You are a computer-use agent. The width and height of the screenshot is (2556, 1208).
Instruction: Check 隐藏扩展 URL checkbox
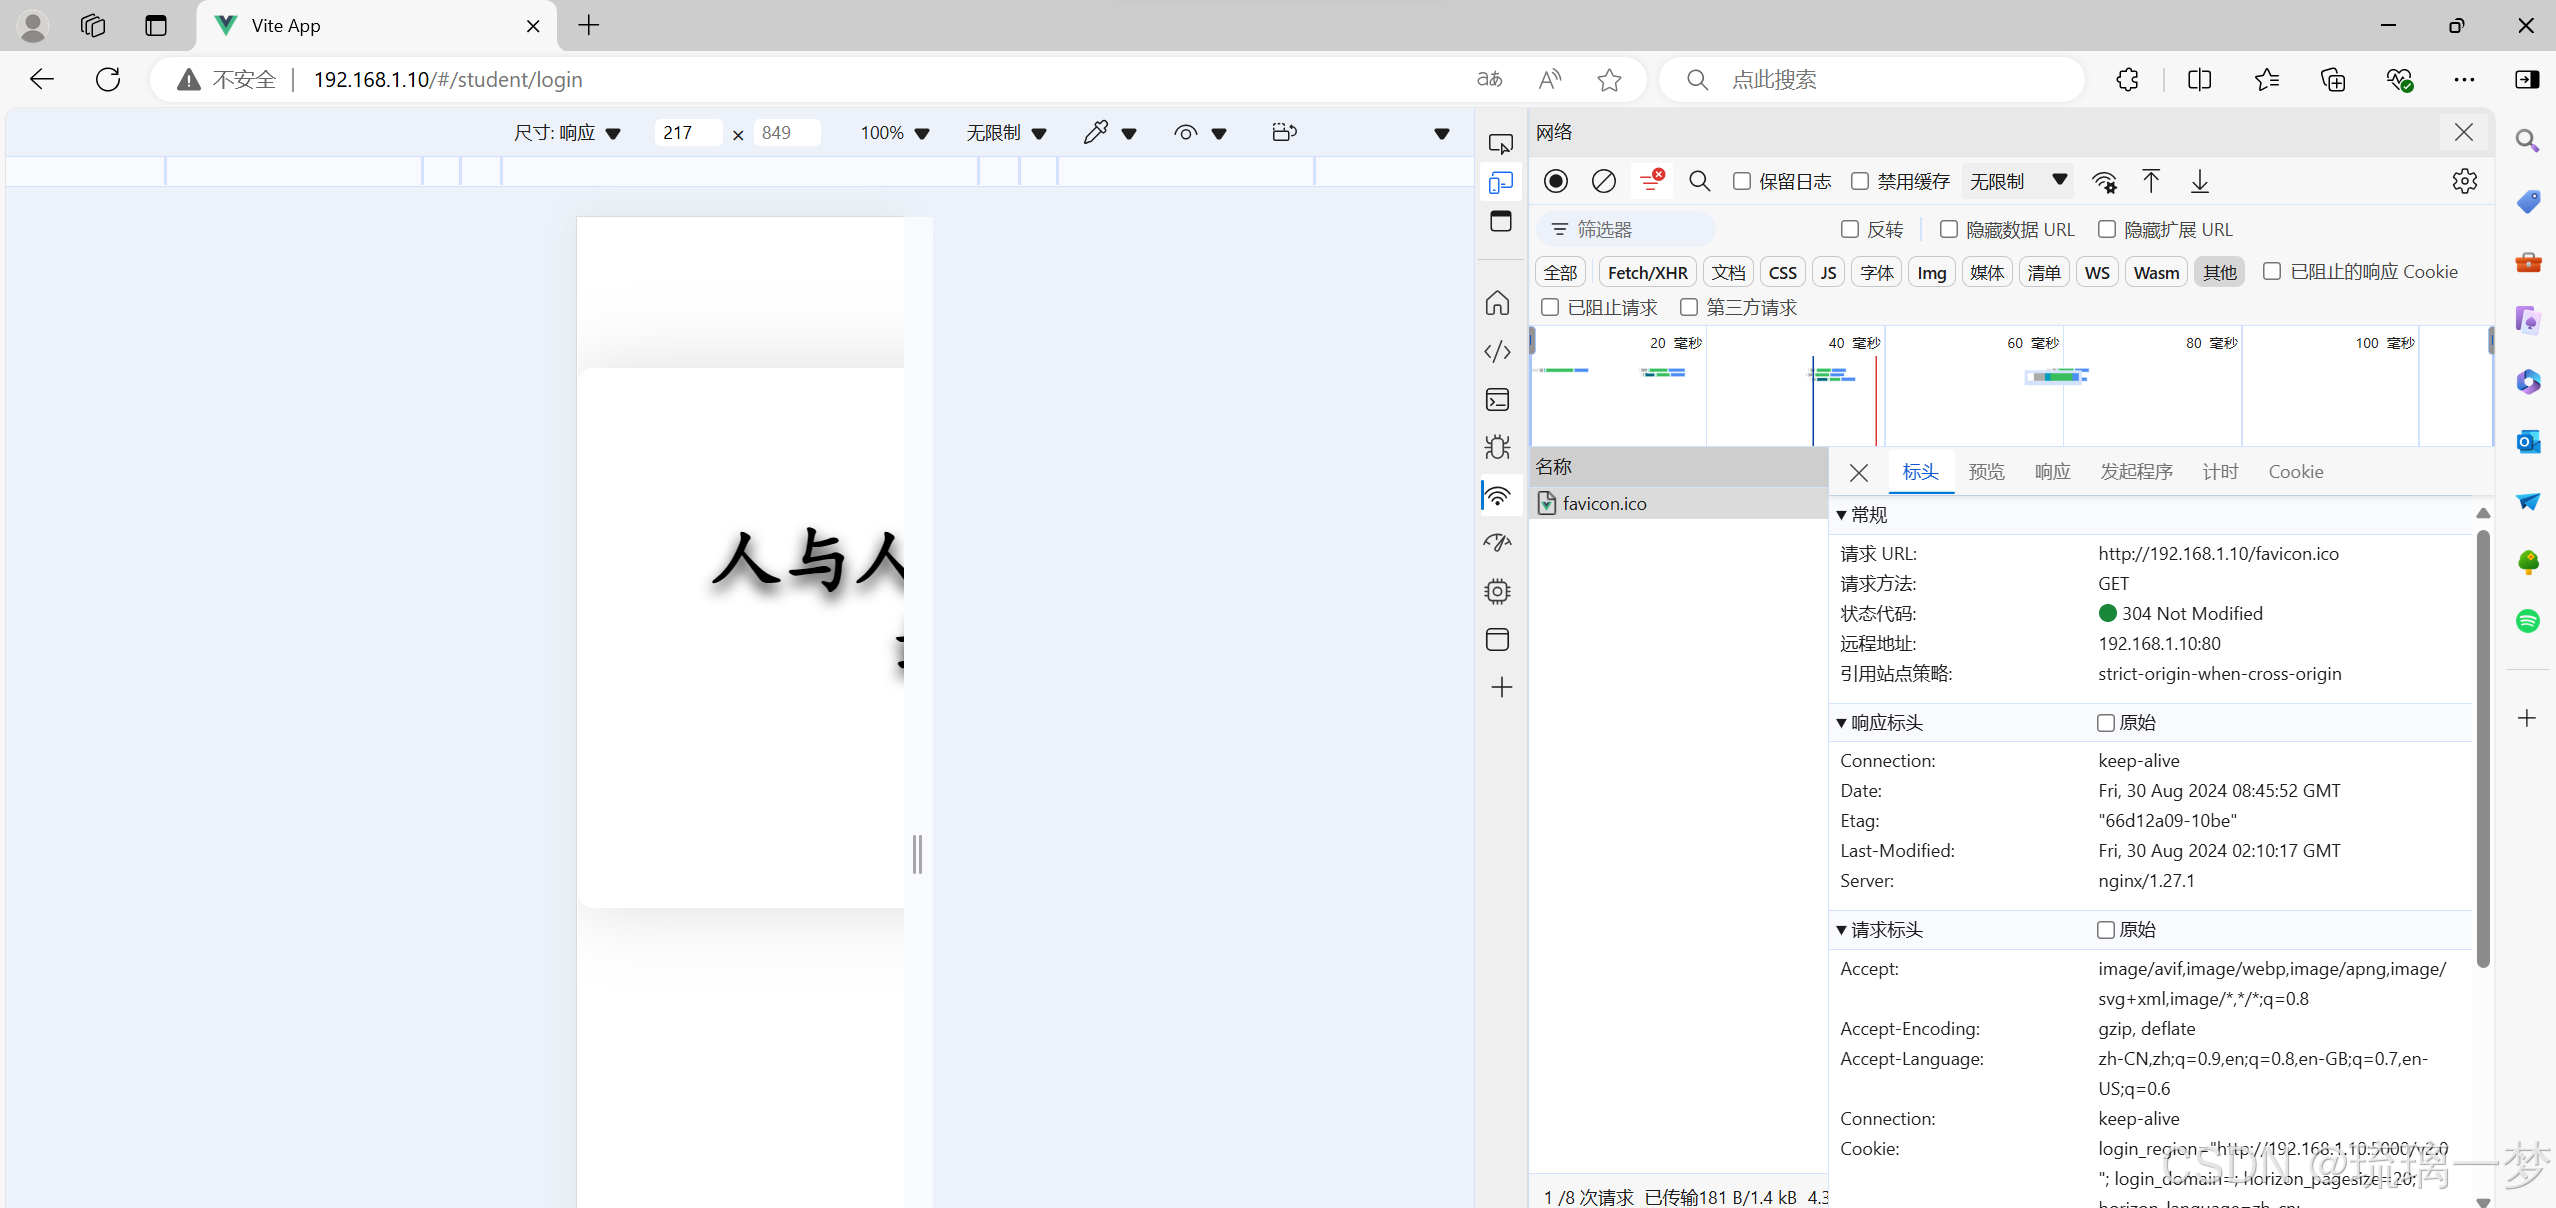(2107, 229)
